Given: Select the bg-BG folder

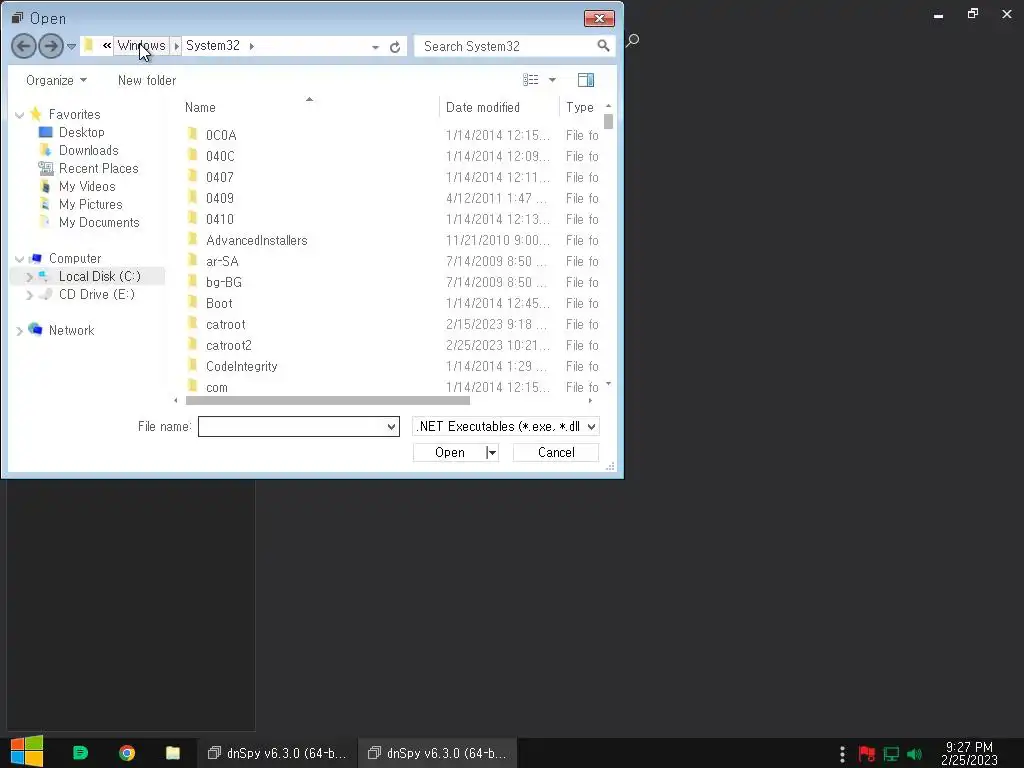Looking at the screenshot, I should [x=223, y=282].
